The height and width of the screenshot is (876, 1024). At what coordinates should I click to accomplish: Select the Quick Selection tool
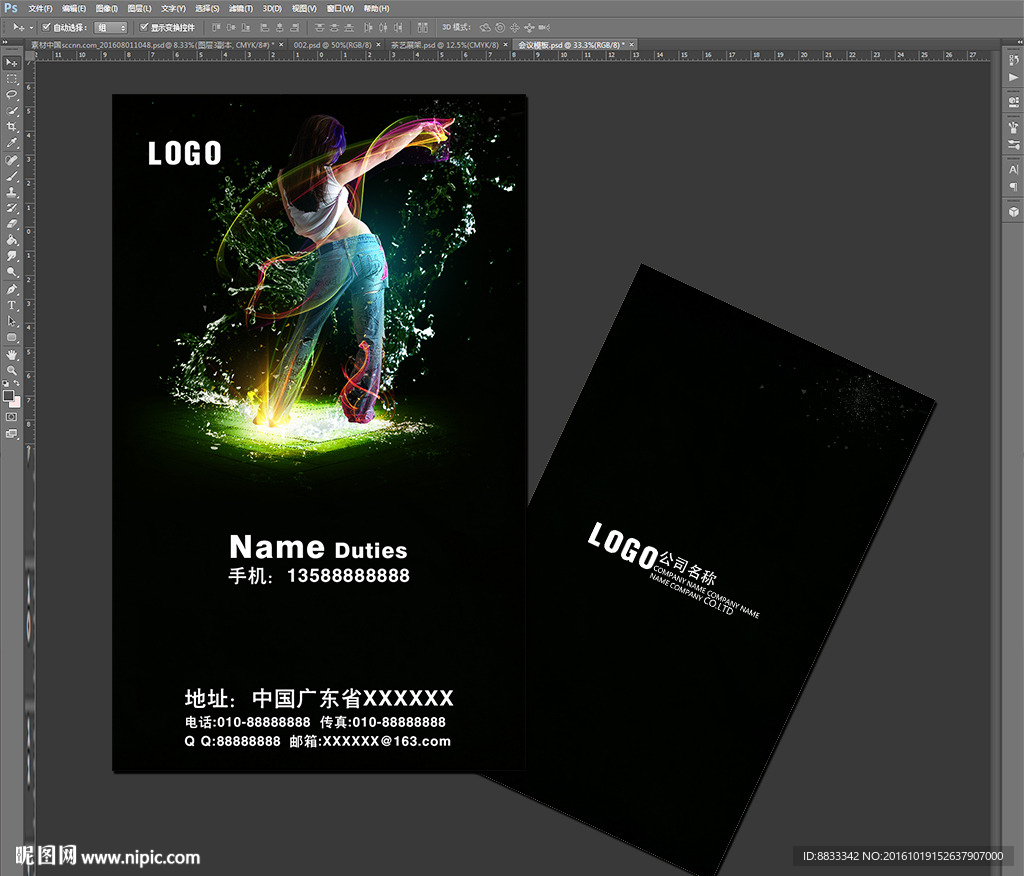pos(12,111)
